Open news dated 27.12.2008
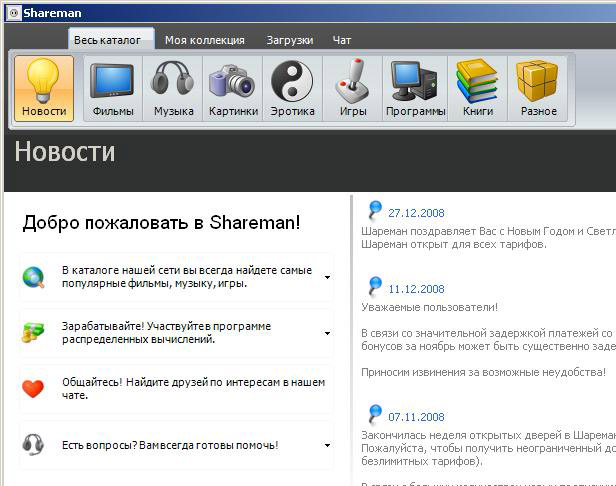Viewport: 616px width, 486px height. (x=416, y=213)
